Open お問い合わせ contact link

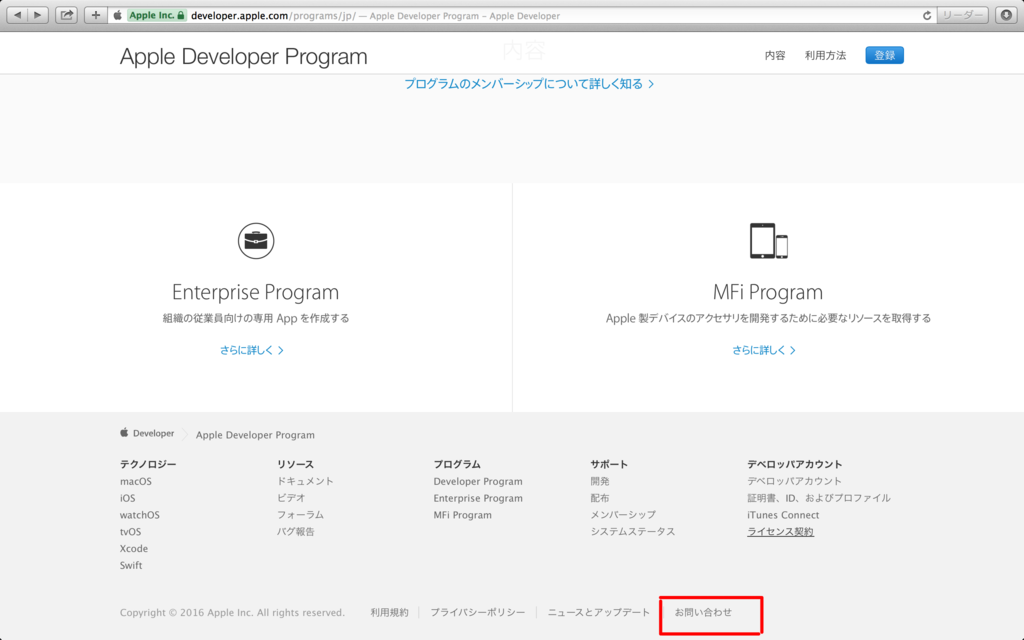[703, 613]
